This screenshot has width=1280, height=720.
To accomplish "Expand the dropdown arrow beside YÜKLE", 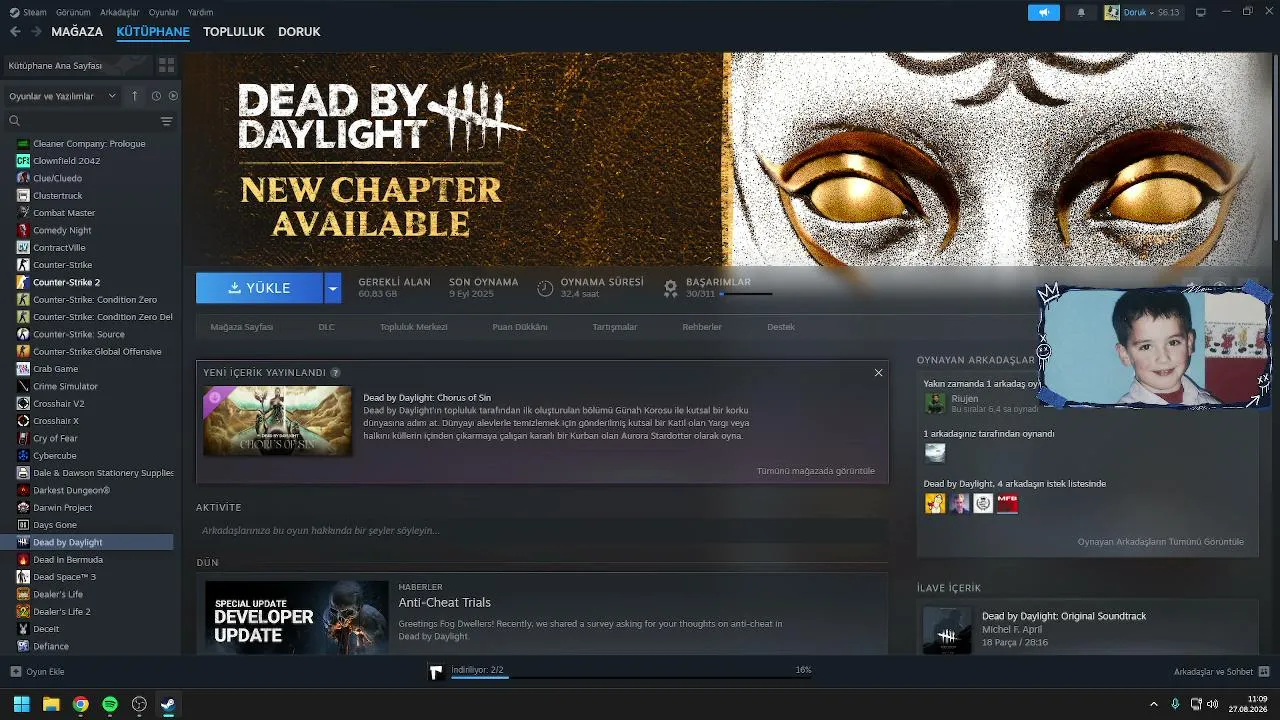I will pos(333,288).
